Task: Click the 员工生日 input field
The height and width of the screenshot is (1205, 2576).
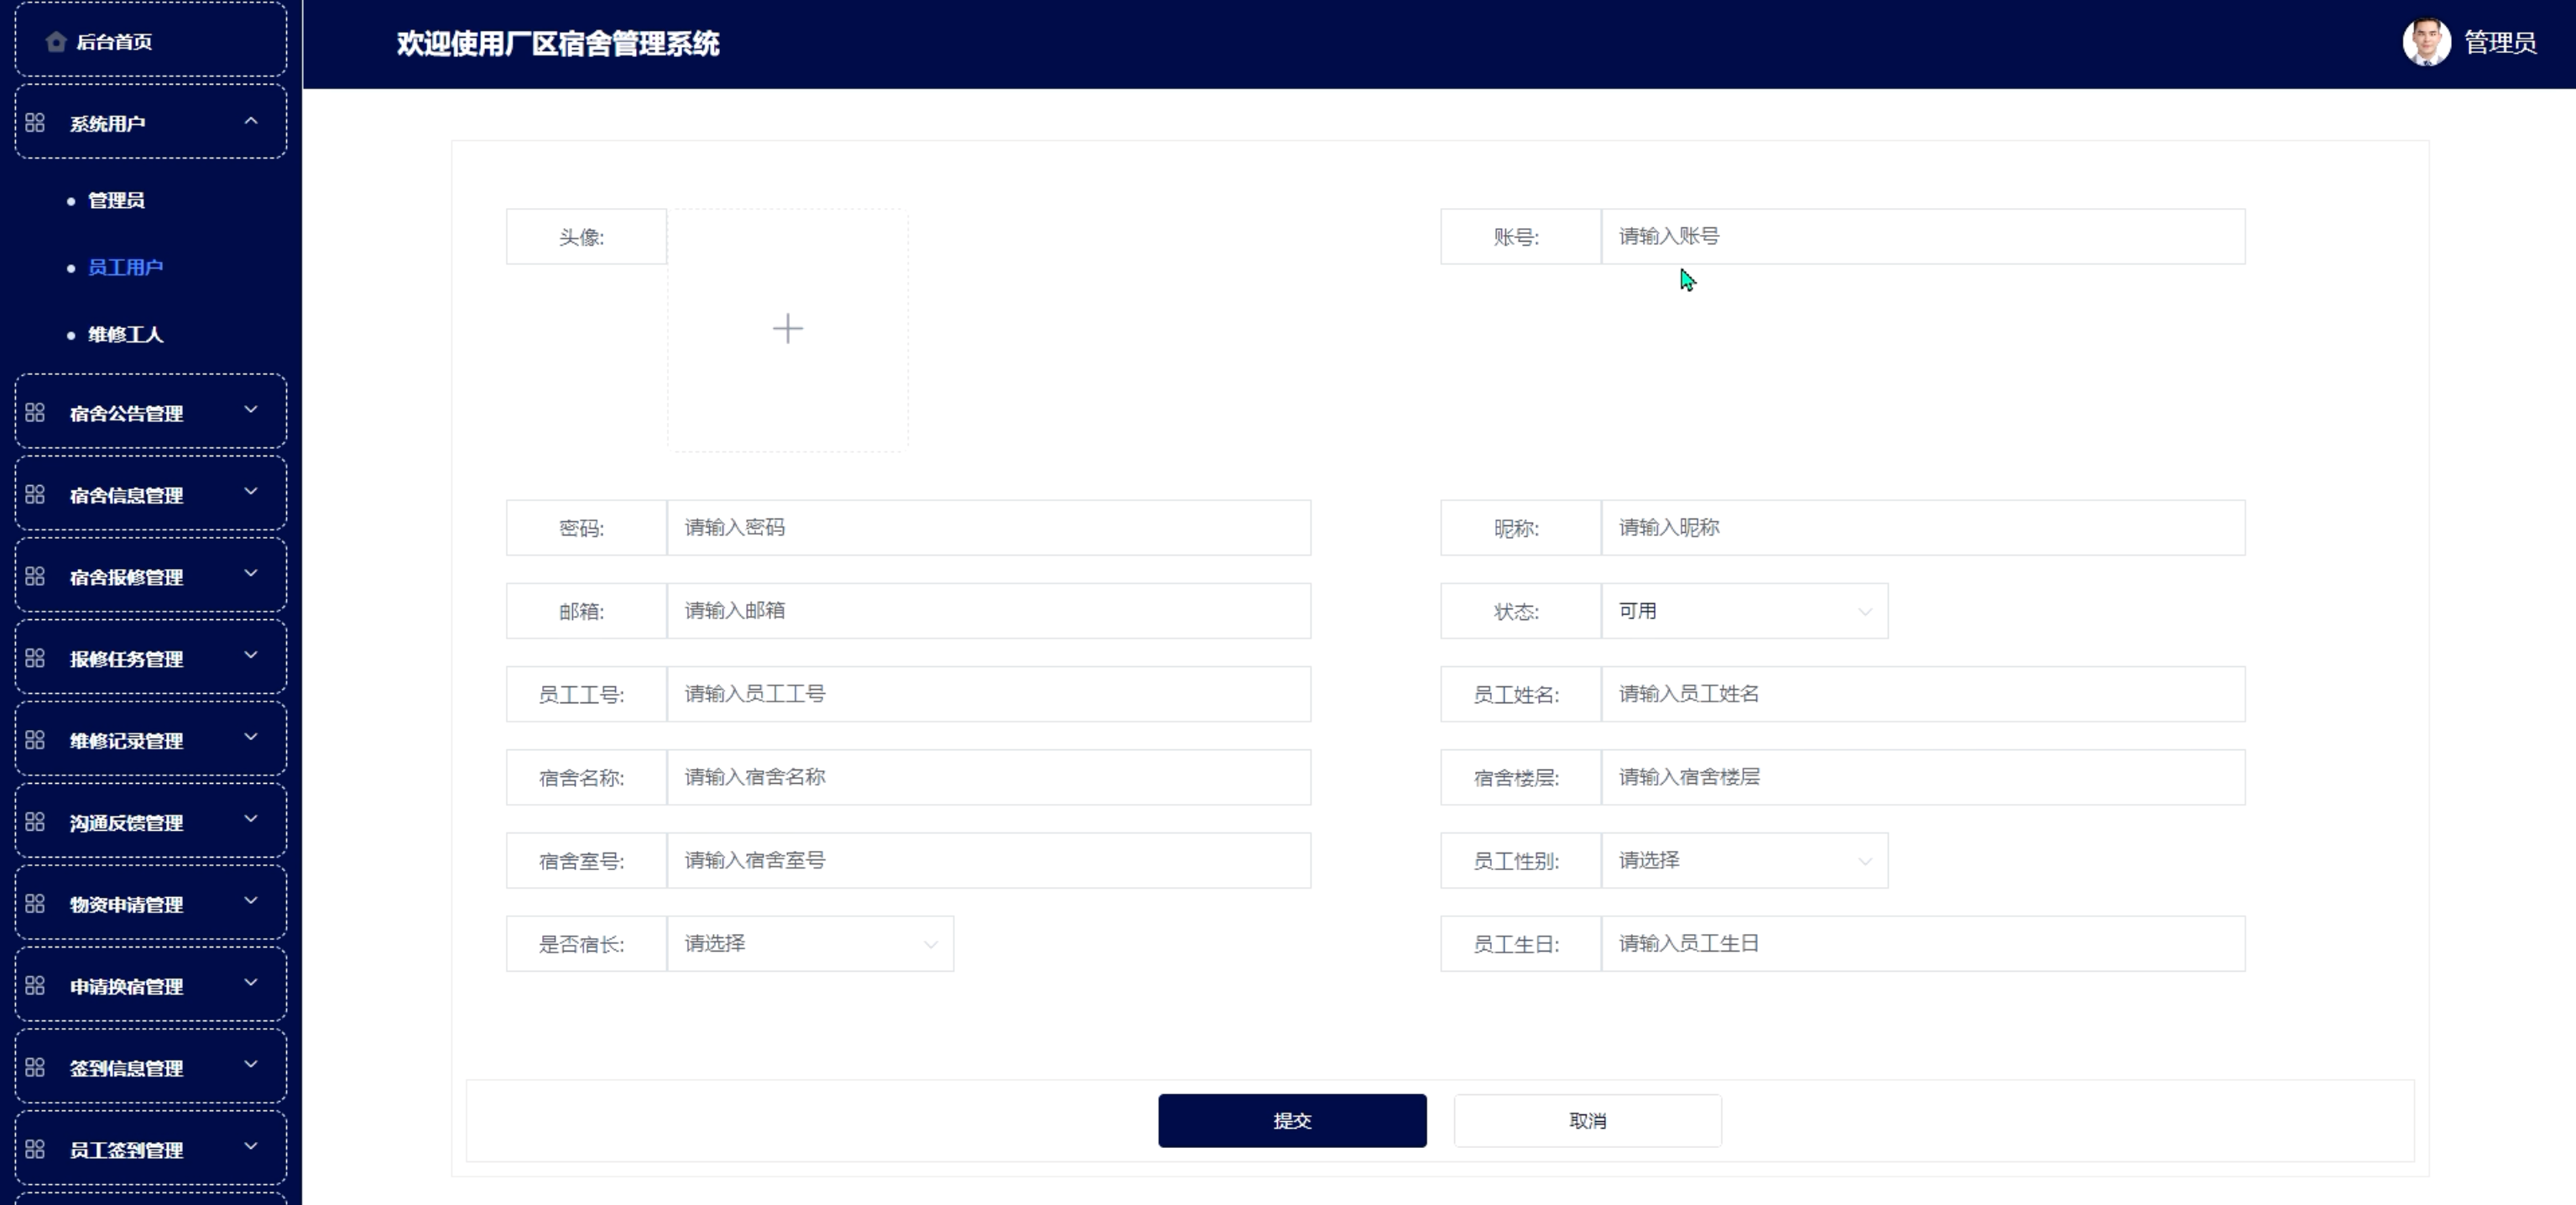Action: coord(1921,944)
